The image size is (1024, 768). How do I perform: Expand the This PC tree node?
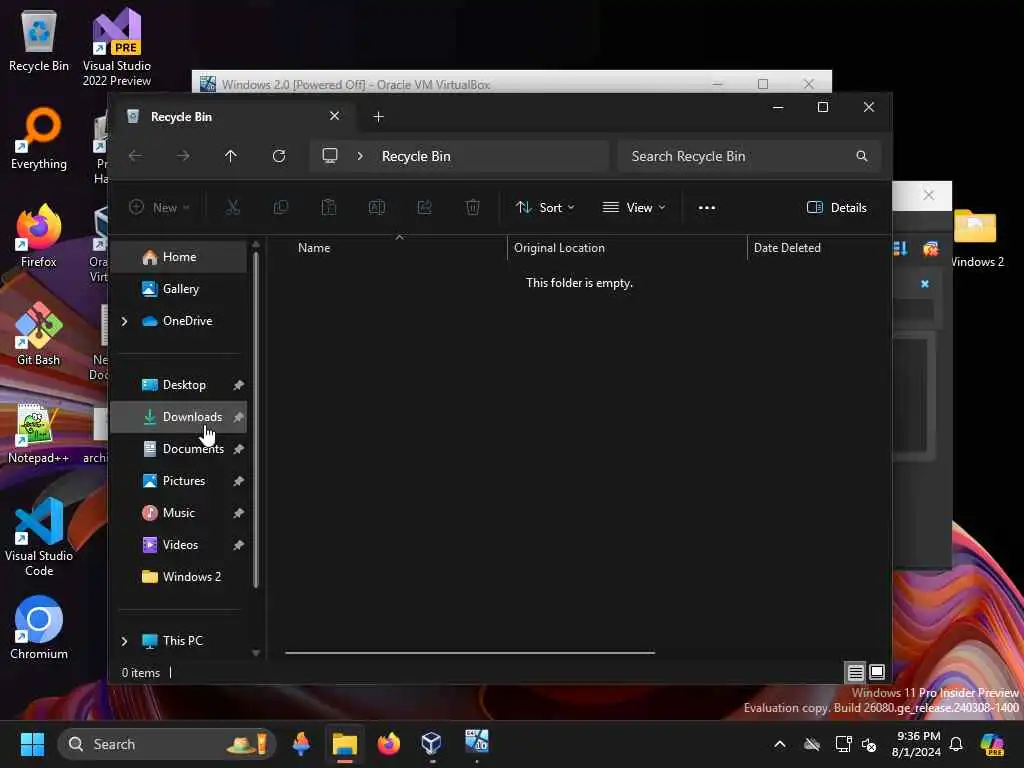(x=124, y=641)
